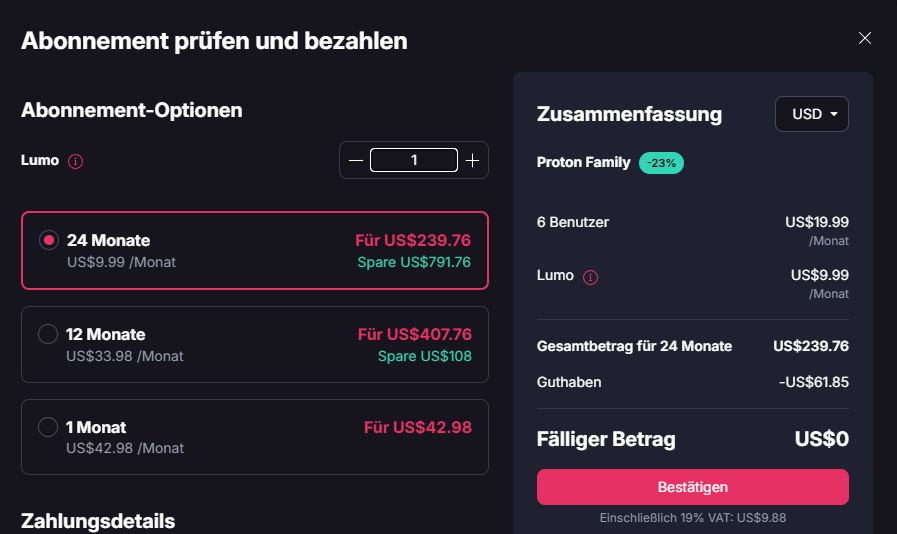Image resolution: width=897 pixels, height=534 pixels.
Task: Close the subscription checkout dialog
Action: click(x=865, y=39)
